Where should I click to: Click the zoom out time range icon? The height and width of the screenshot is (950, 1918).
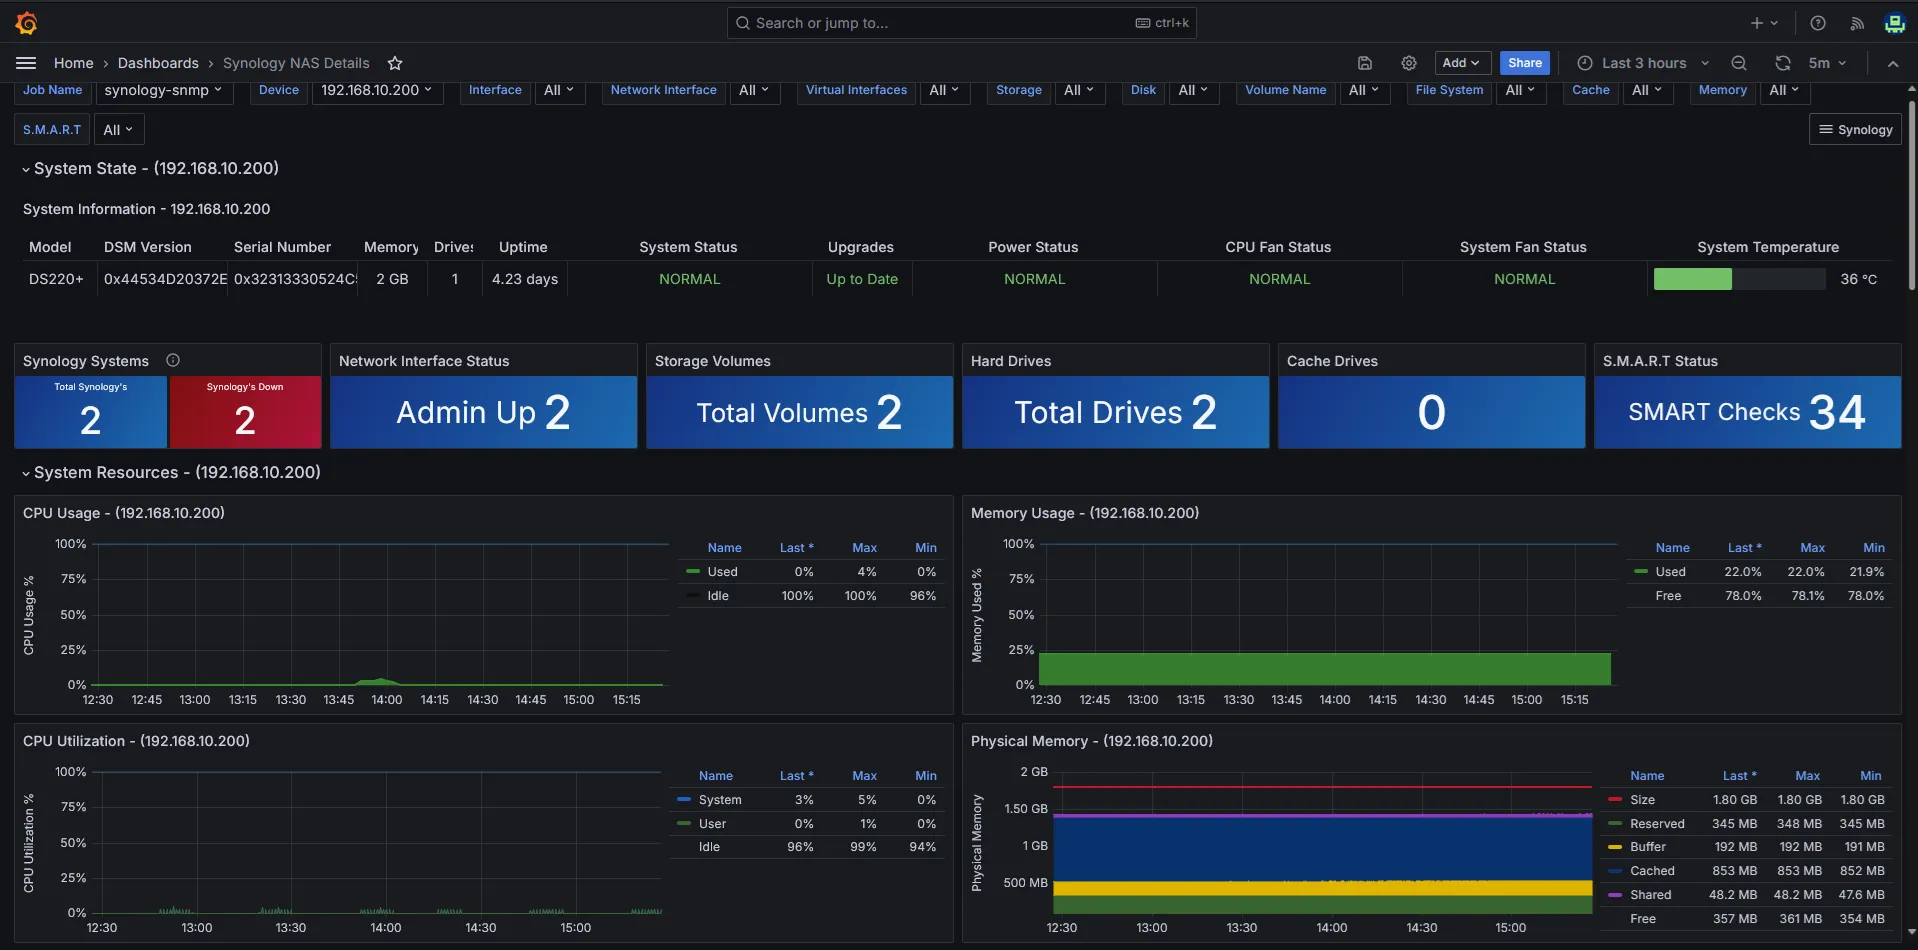[1739, 63]
